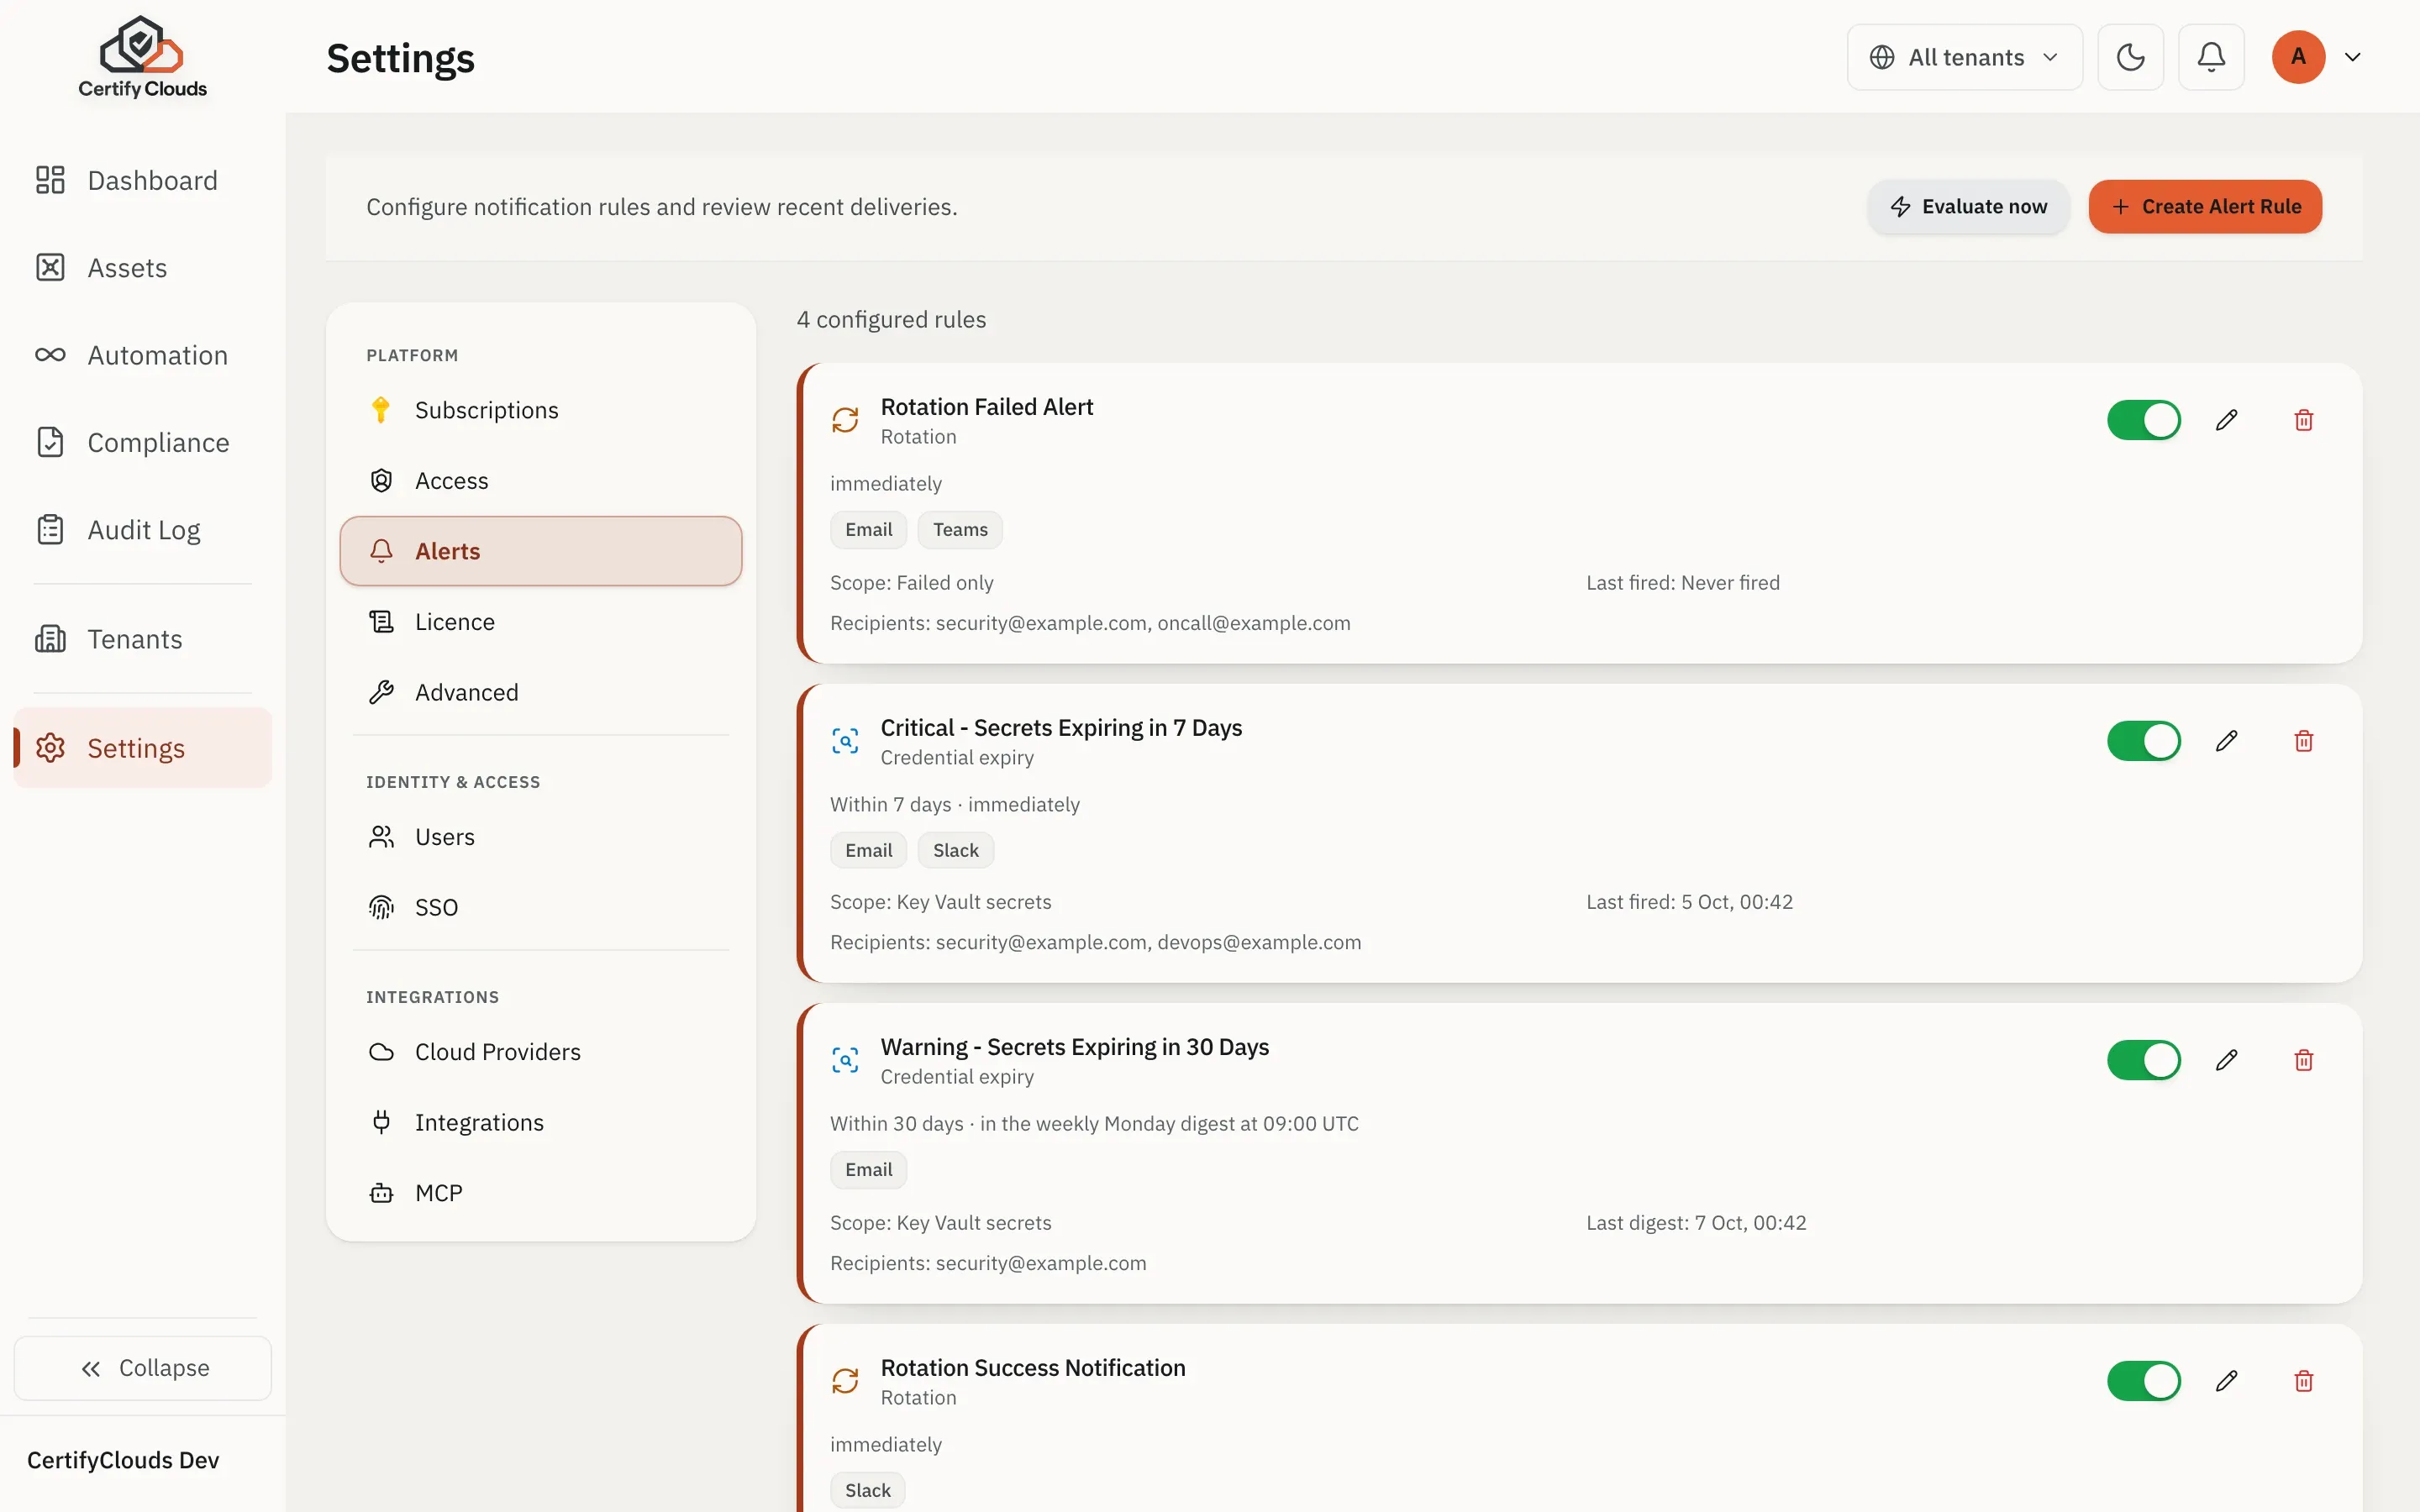2420x1512 pixels.
Task: Click the orange user avatar A
Action: (2298, 57)
